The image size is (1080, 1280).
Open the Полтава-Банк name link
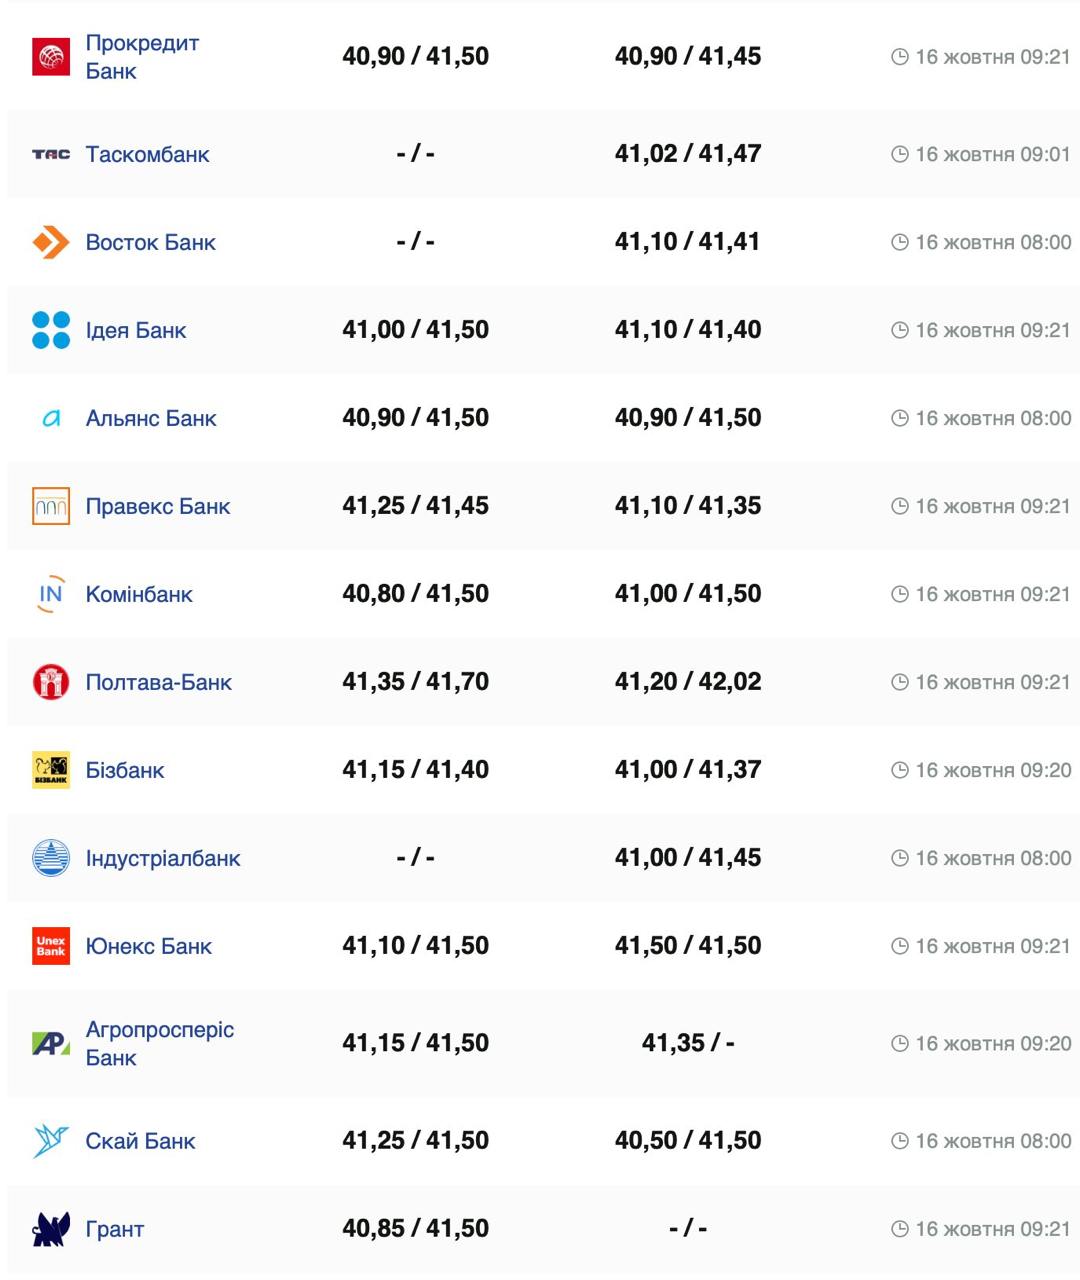(x=159, y=682)
